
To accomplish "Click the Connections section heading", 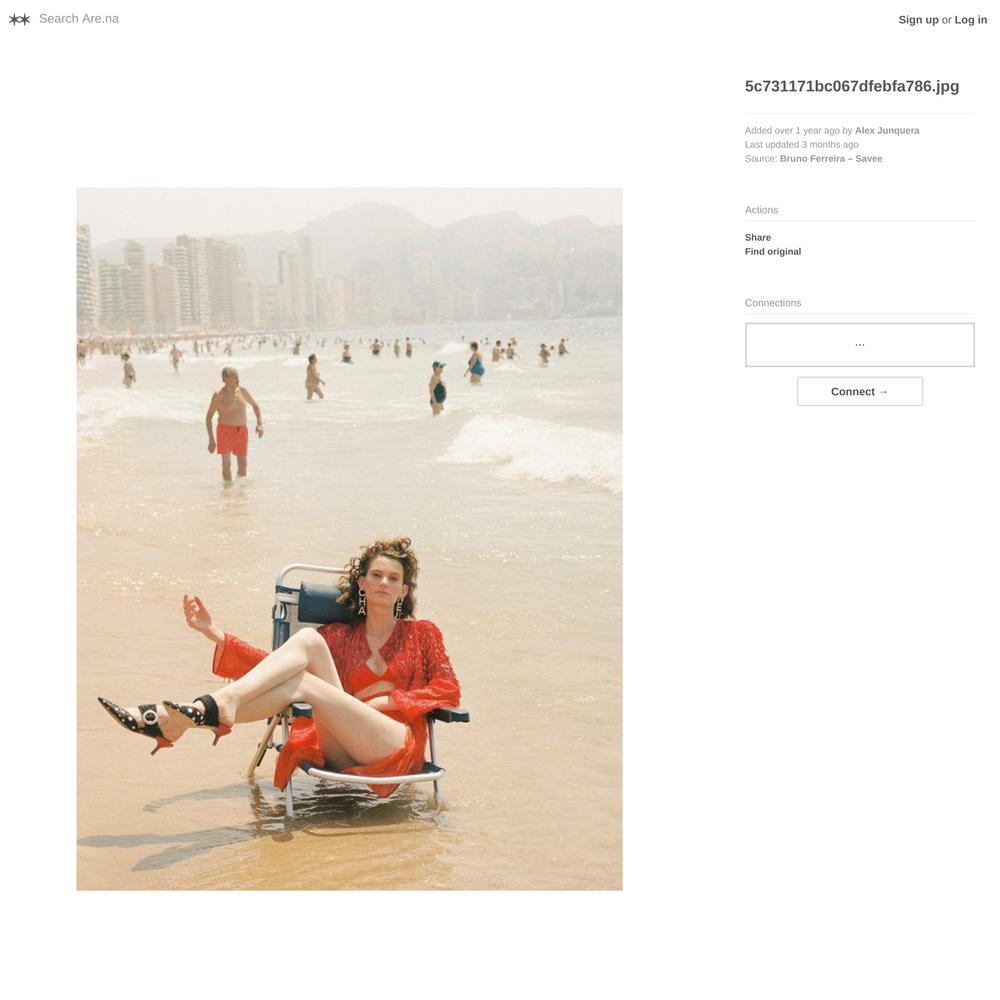I will (773, 303).
